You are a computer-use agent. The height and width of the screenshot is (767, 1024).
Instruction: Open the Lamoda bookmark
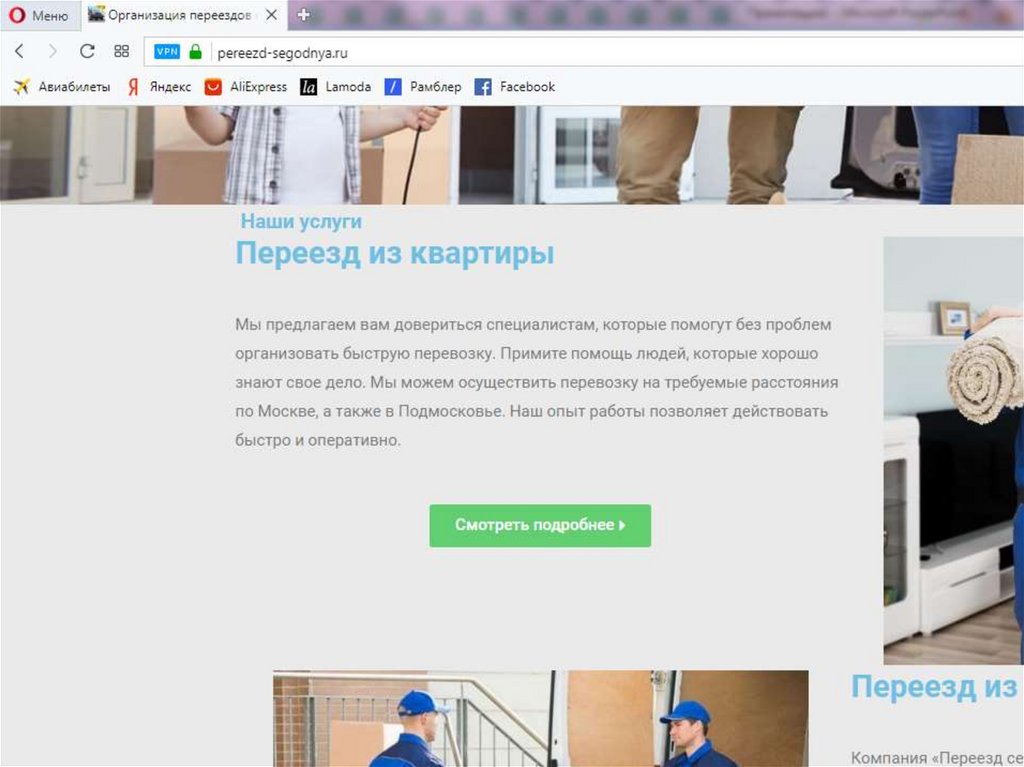click(336, 87)
